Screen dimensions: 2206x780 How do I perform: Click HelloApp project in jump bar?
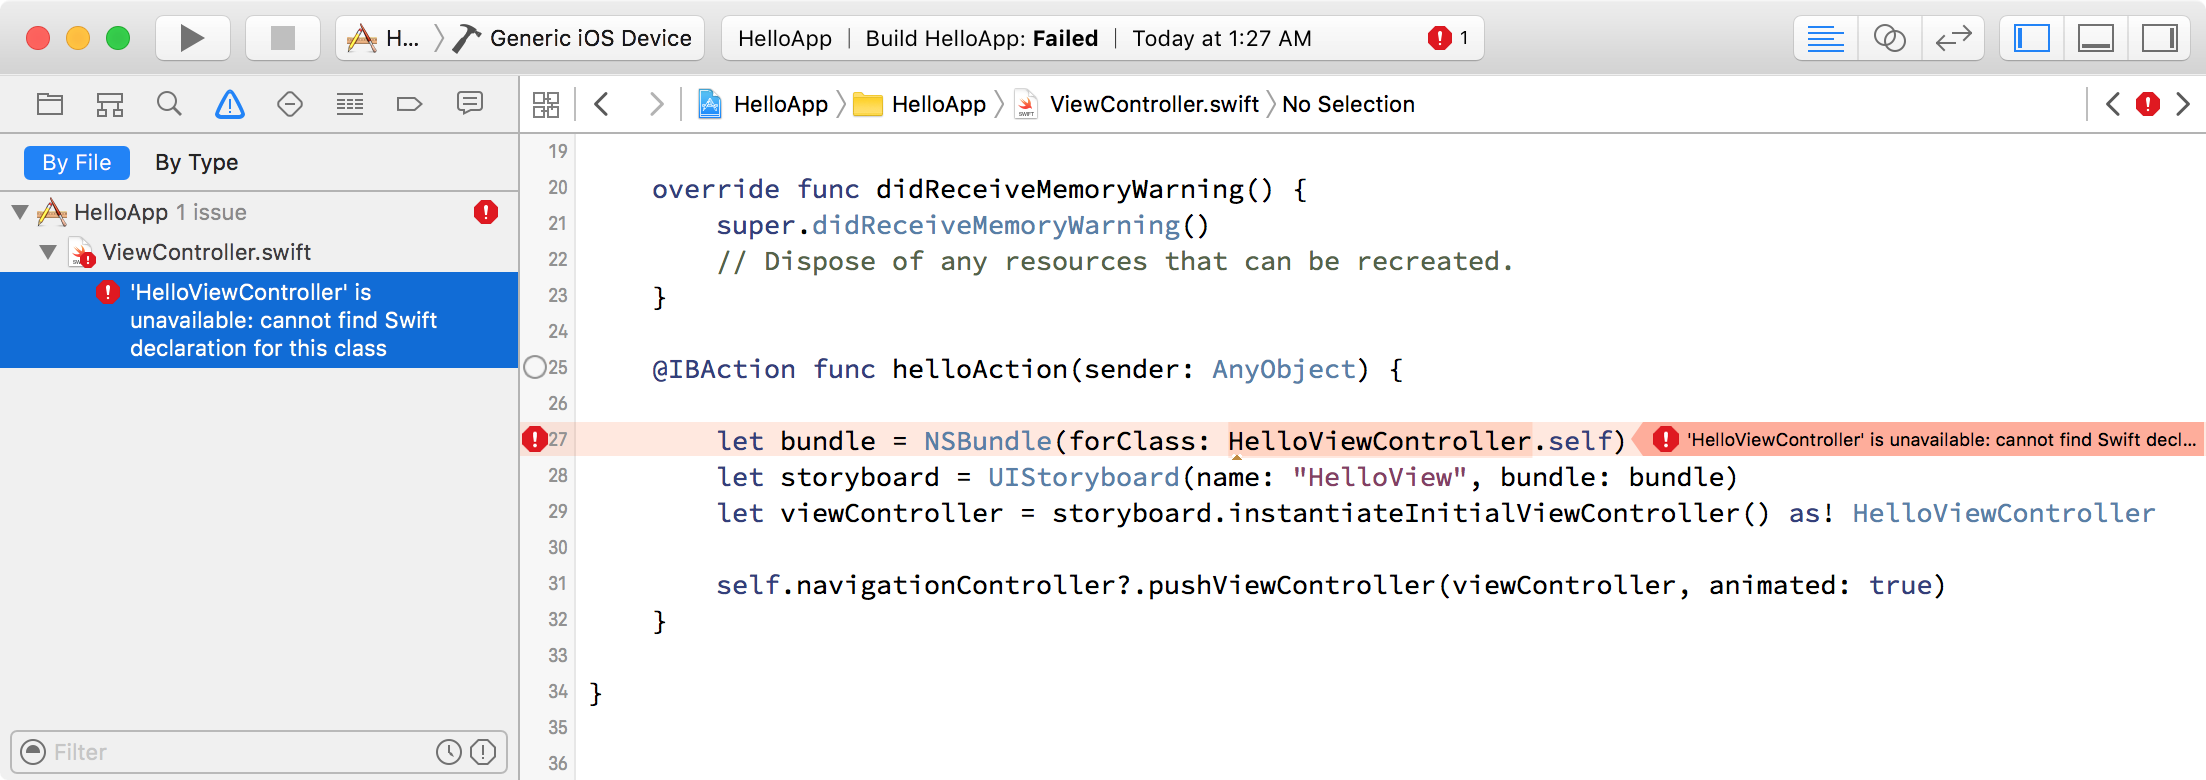(764, 104)
